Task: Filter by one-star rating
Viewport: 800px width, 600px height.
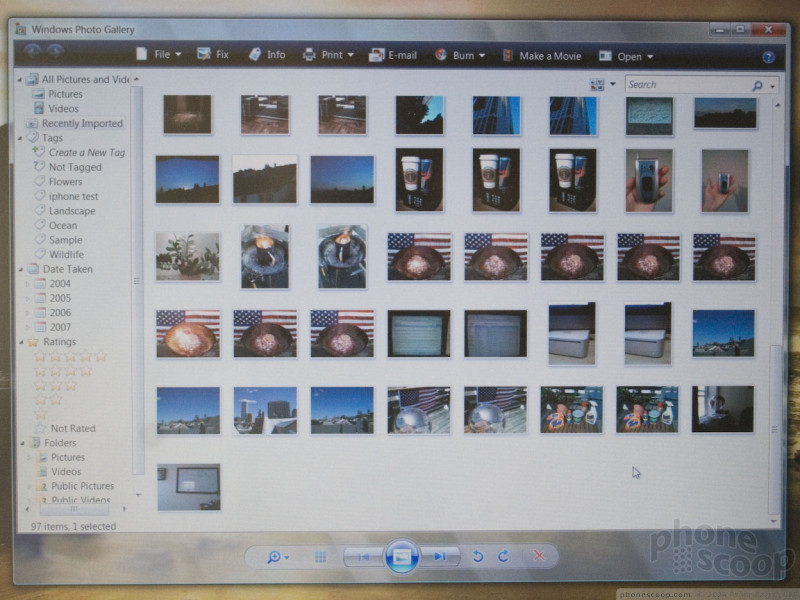Action: click(40, 414)
